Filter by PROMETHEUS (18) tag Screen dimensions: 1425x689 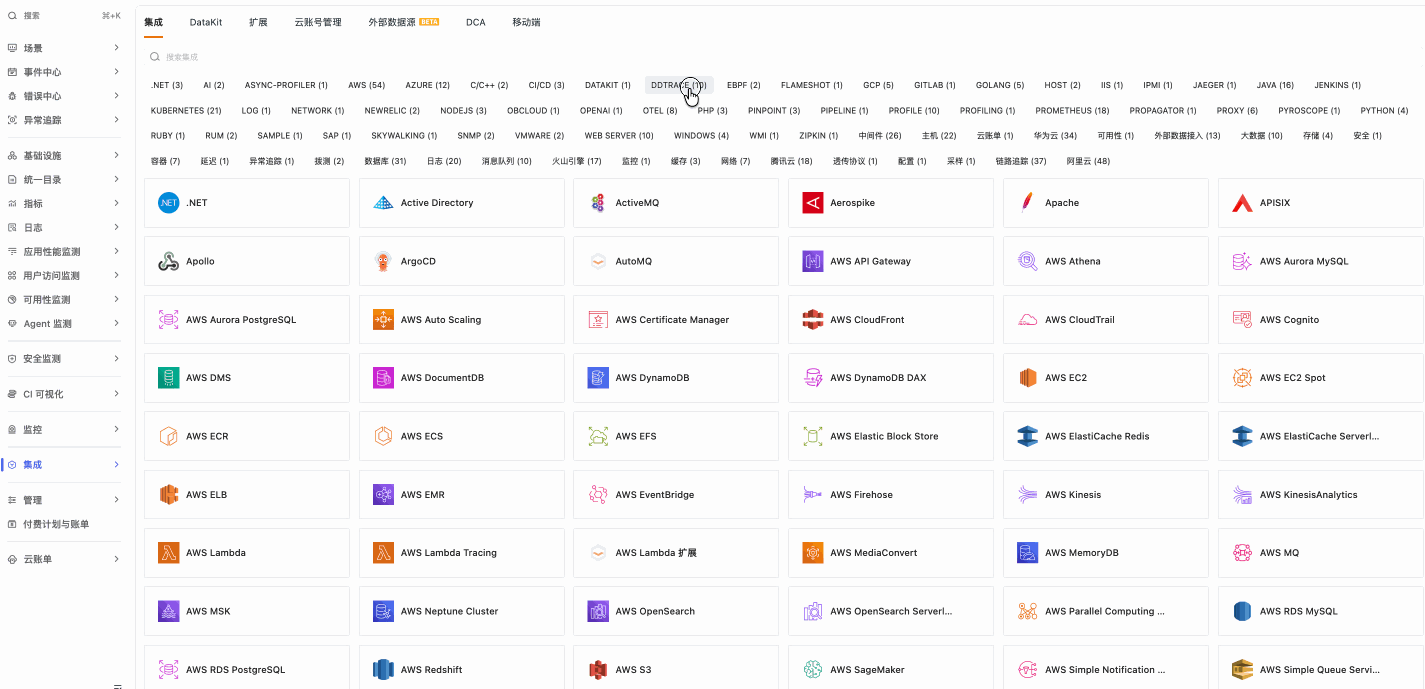1072,111
